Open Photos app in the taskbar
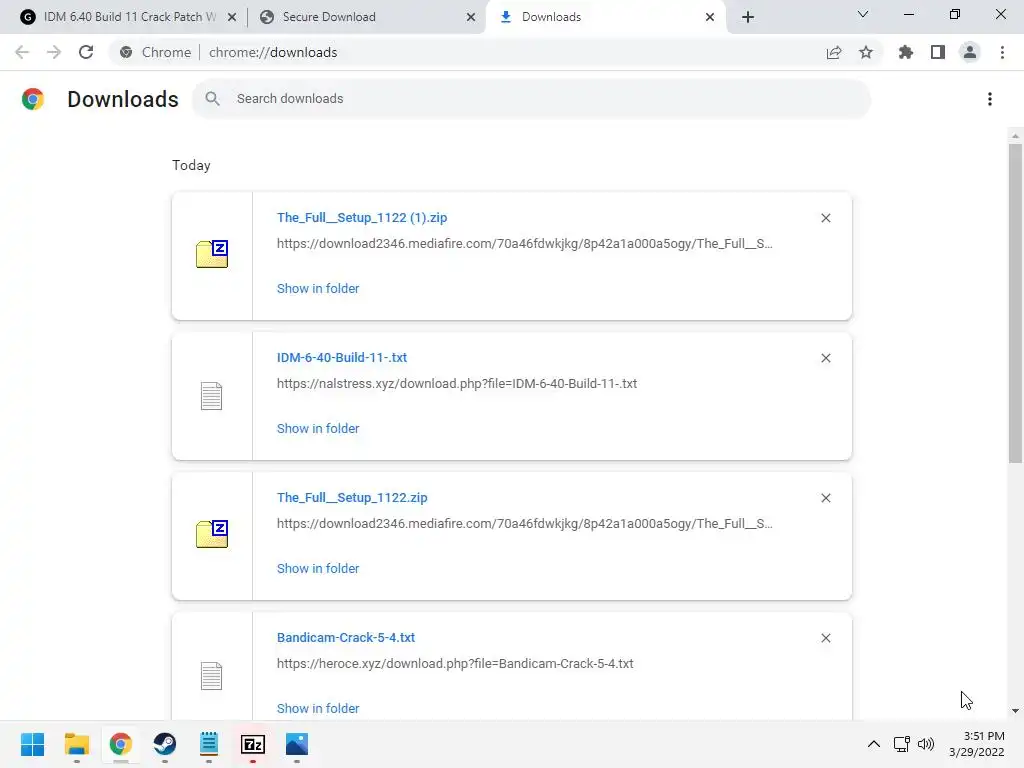The image size is (1024, 768). [296, 744]
